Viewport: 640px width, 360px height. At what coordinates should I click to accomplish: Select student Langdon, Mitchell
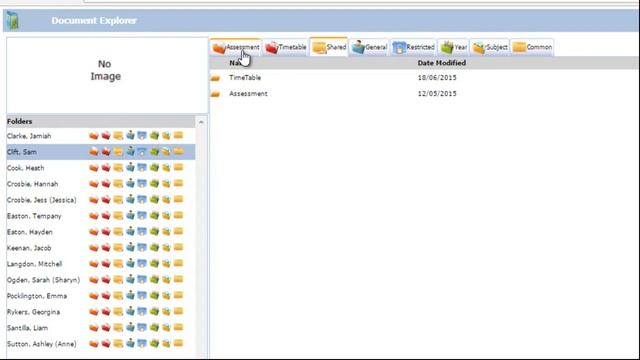(x=34, y=264)
